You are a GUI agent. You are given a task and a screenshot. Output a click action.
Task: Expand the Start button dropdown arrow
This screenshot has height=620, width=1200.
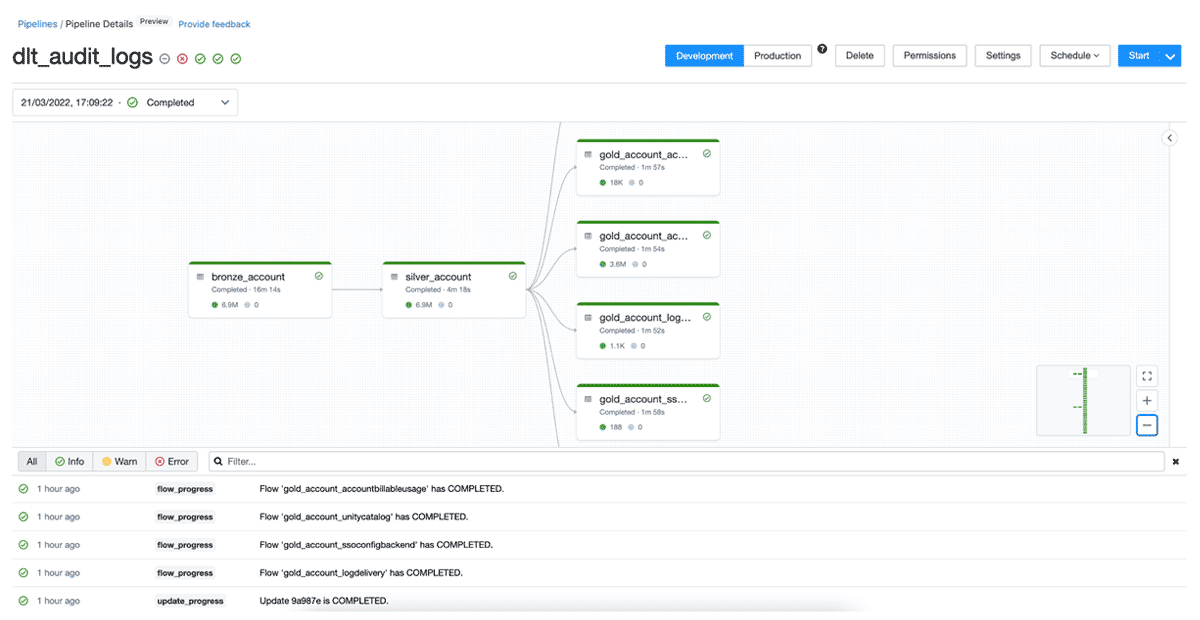coord(1172,56)
